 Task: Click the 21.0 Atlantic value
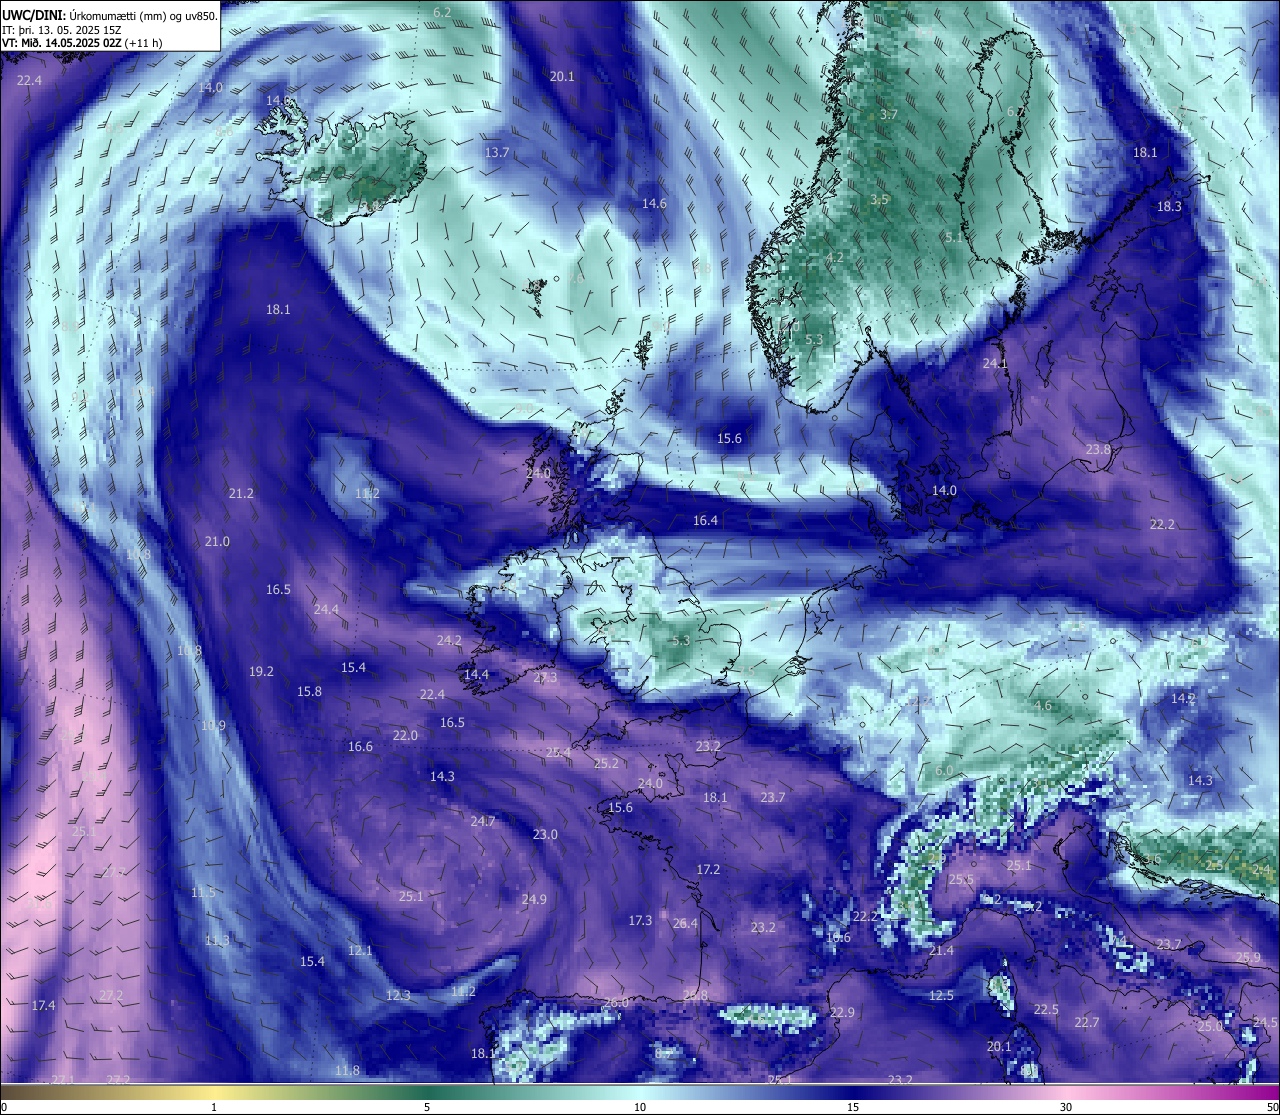217,541
